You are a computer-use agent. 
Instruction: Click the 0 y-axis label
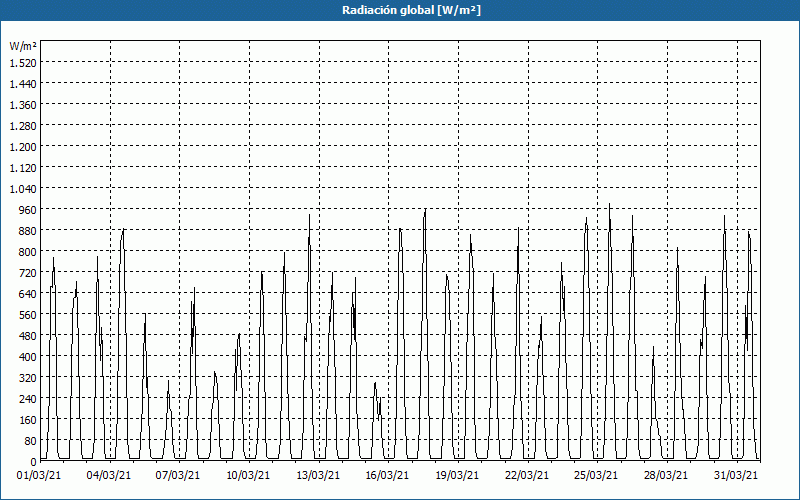(x=34, y=462)
